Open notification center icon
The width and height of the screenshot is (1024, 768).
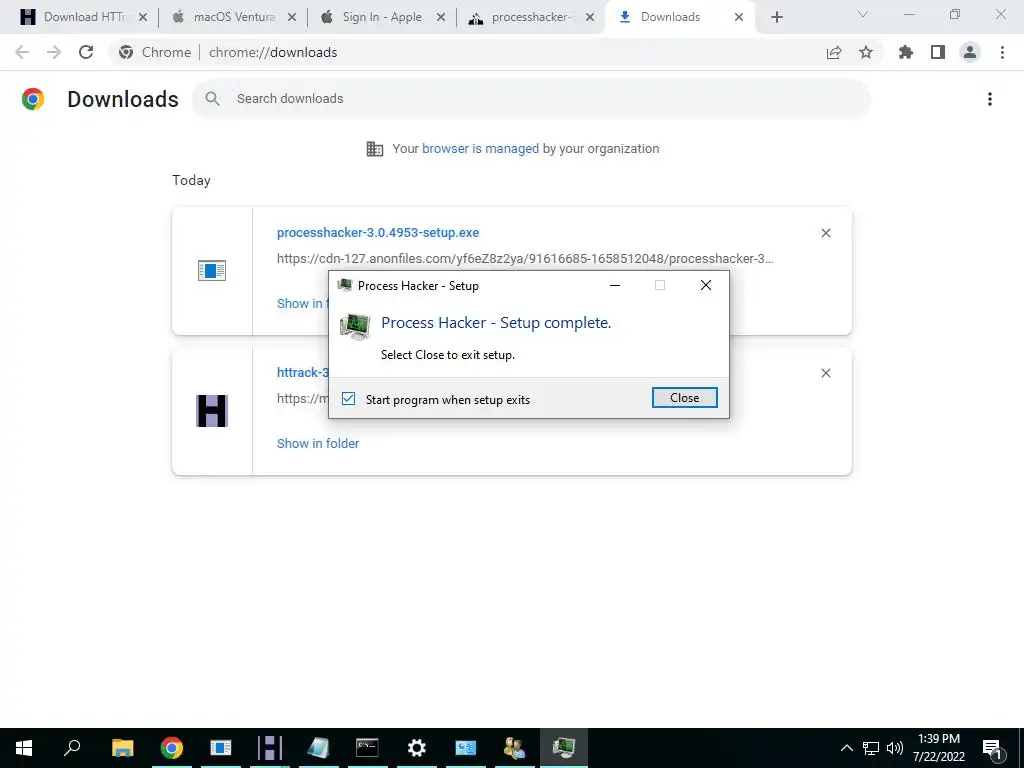(x=993, y=748)
